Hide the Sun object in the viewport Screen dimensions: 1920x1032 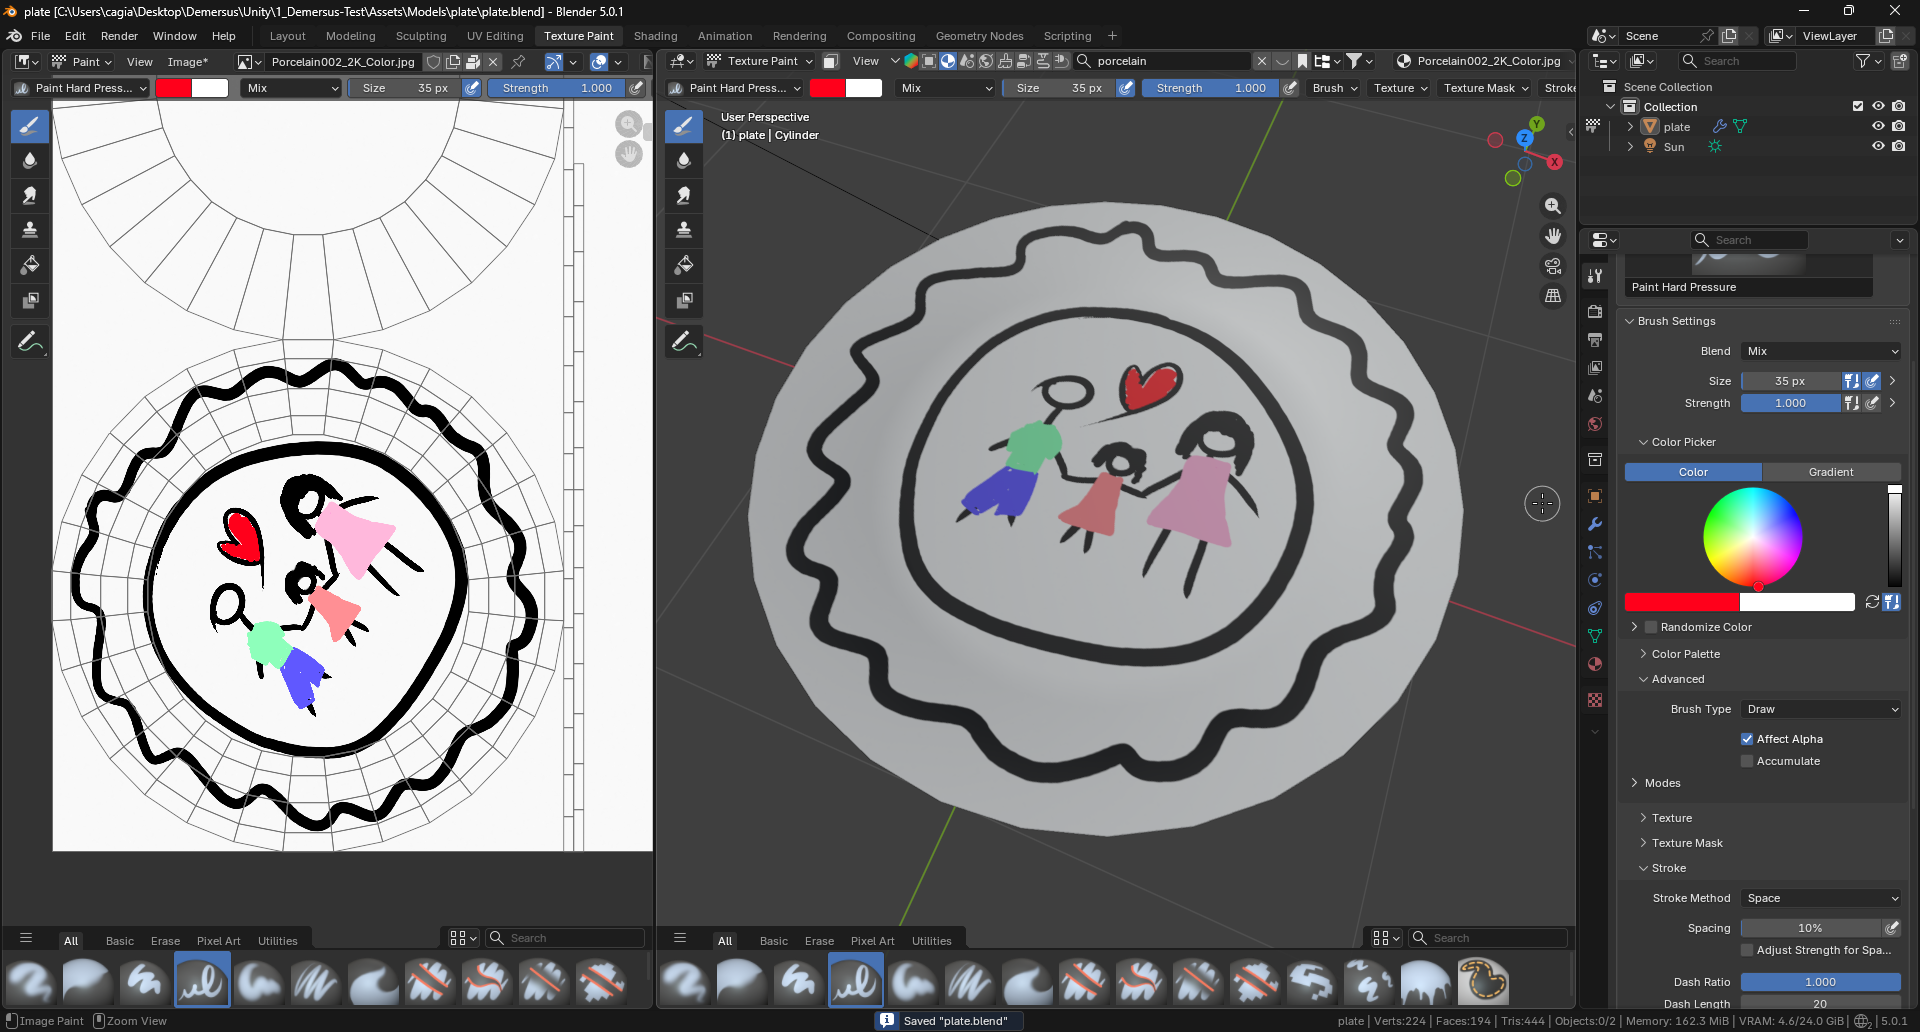click(1878, 146)
